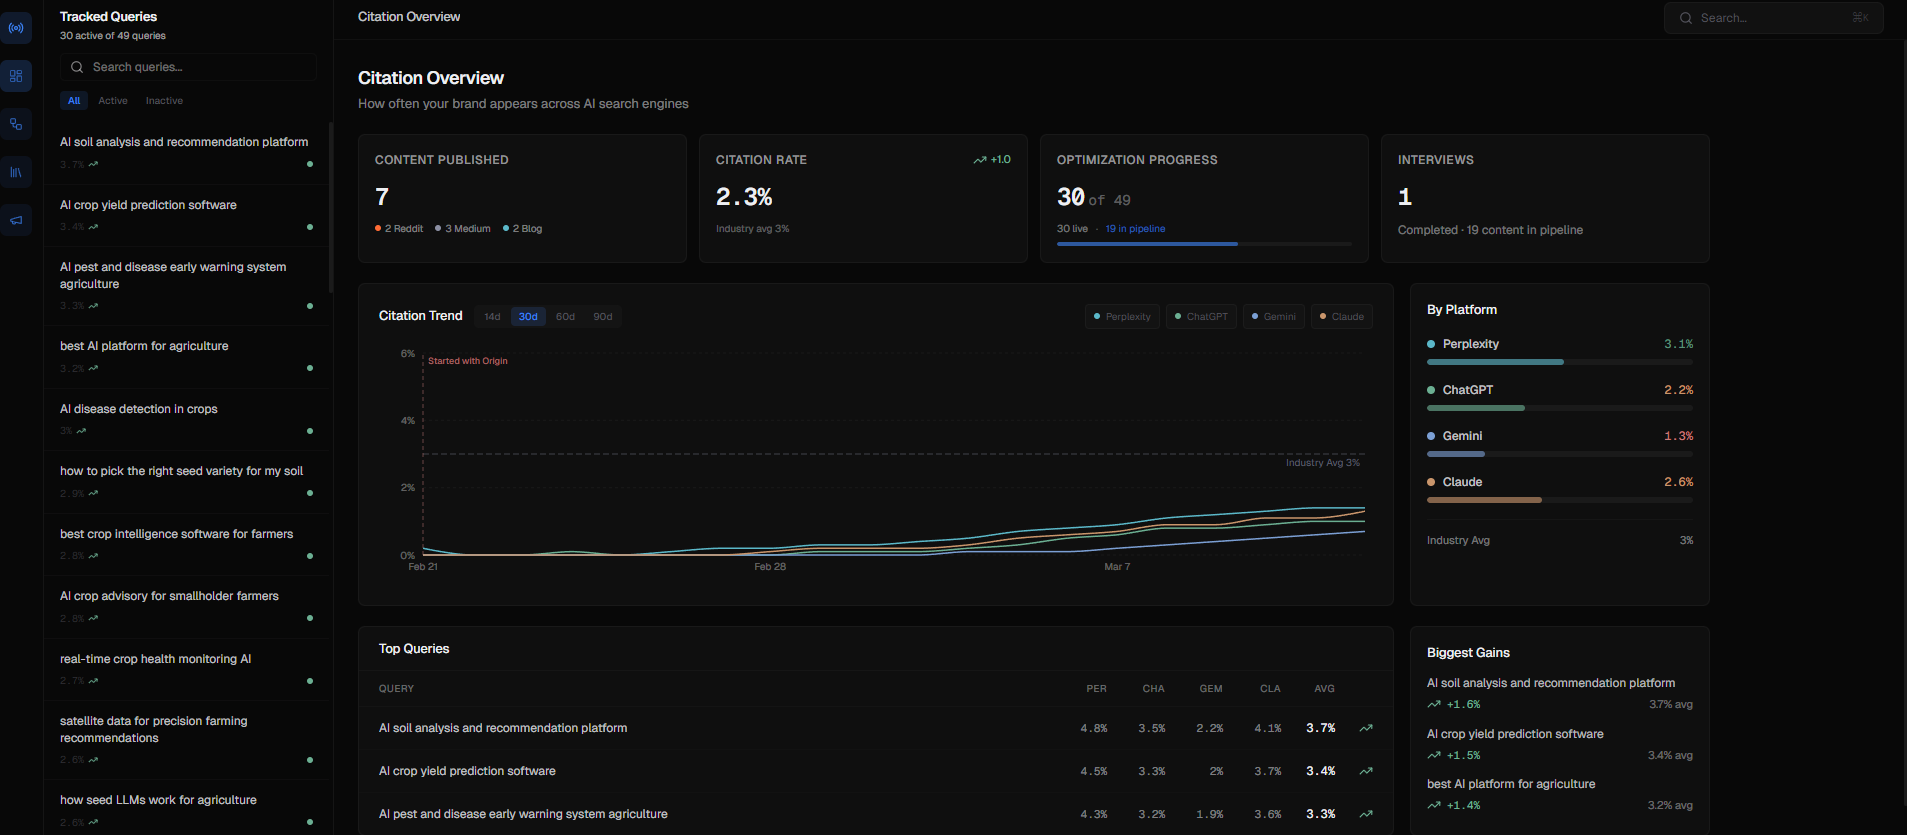Sort table by PER column header
Viewport: 1907px width, 835px height.
coord(1097,689)
